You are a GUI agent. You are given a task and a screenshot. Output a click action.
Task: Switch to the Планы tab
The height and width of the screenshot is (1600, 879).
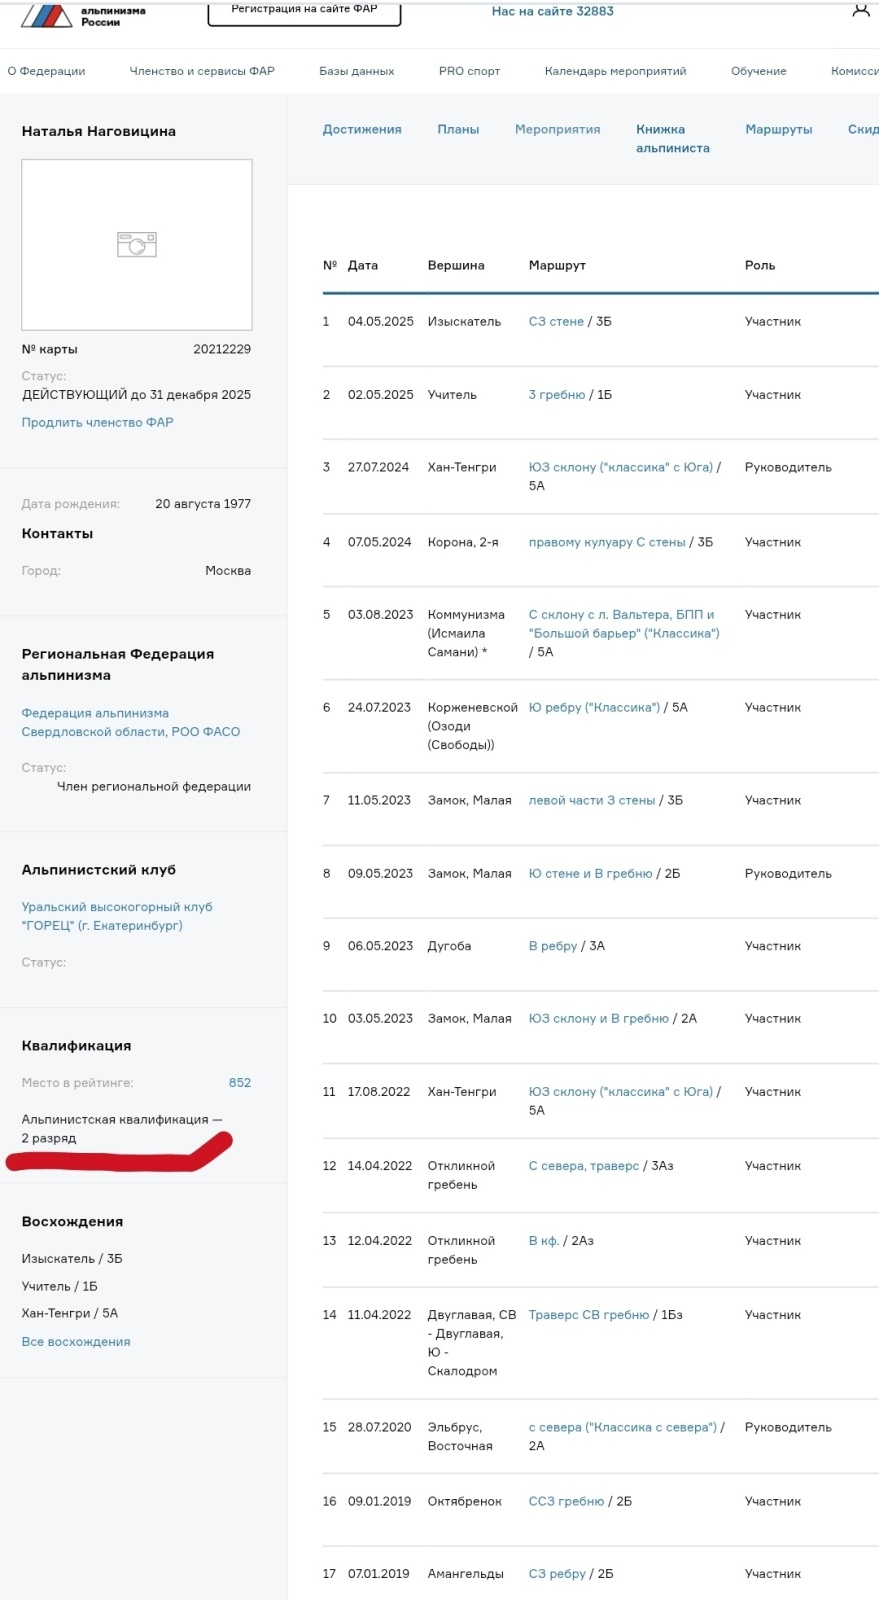pyautogui.click(x=458, y=129)
